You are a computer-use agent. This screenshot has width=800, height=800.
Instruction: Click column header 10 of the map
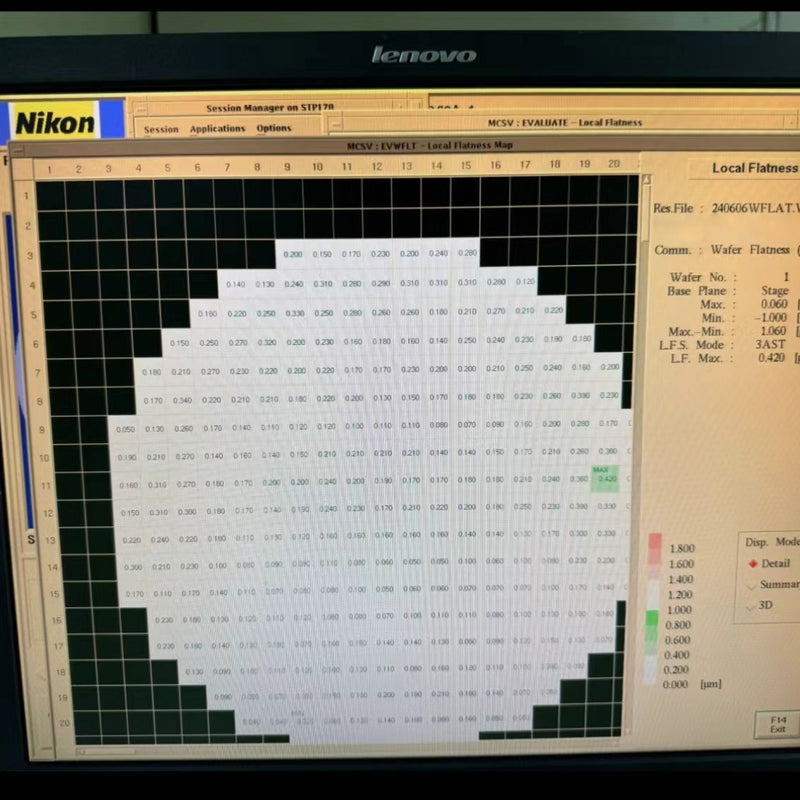pos(317,165)
